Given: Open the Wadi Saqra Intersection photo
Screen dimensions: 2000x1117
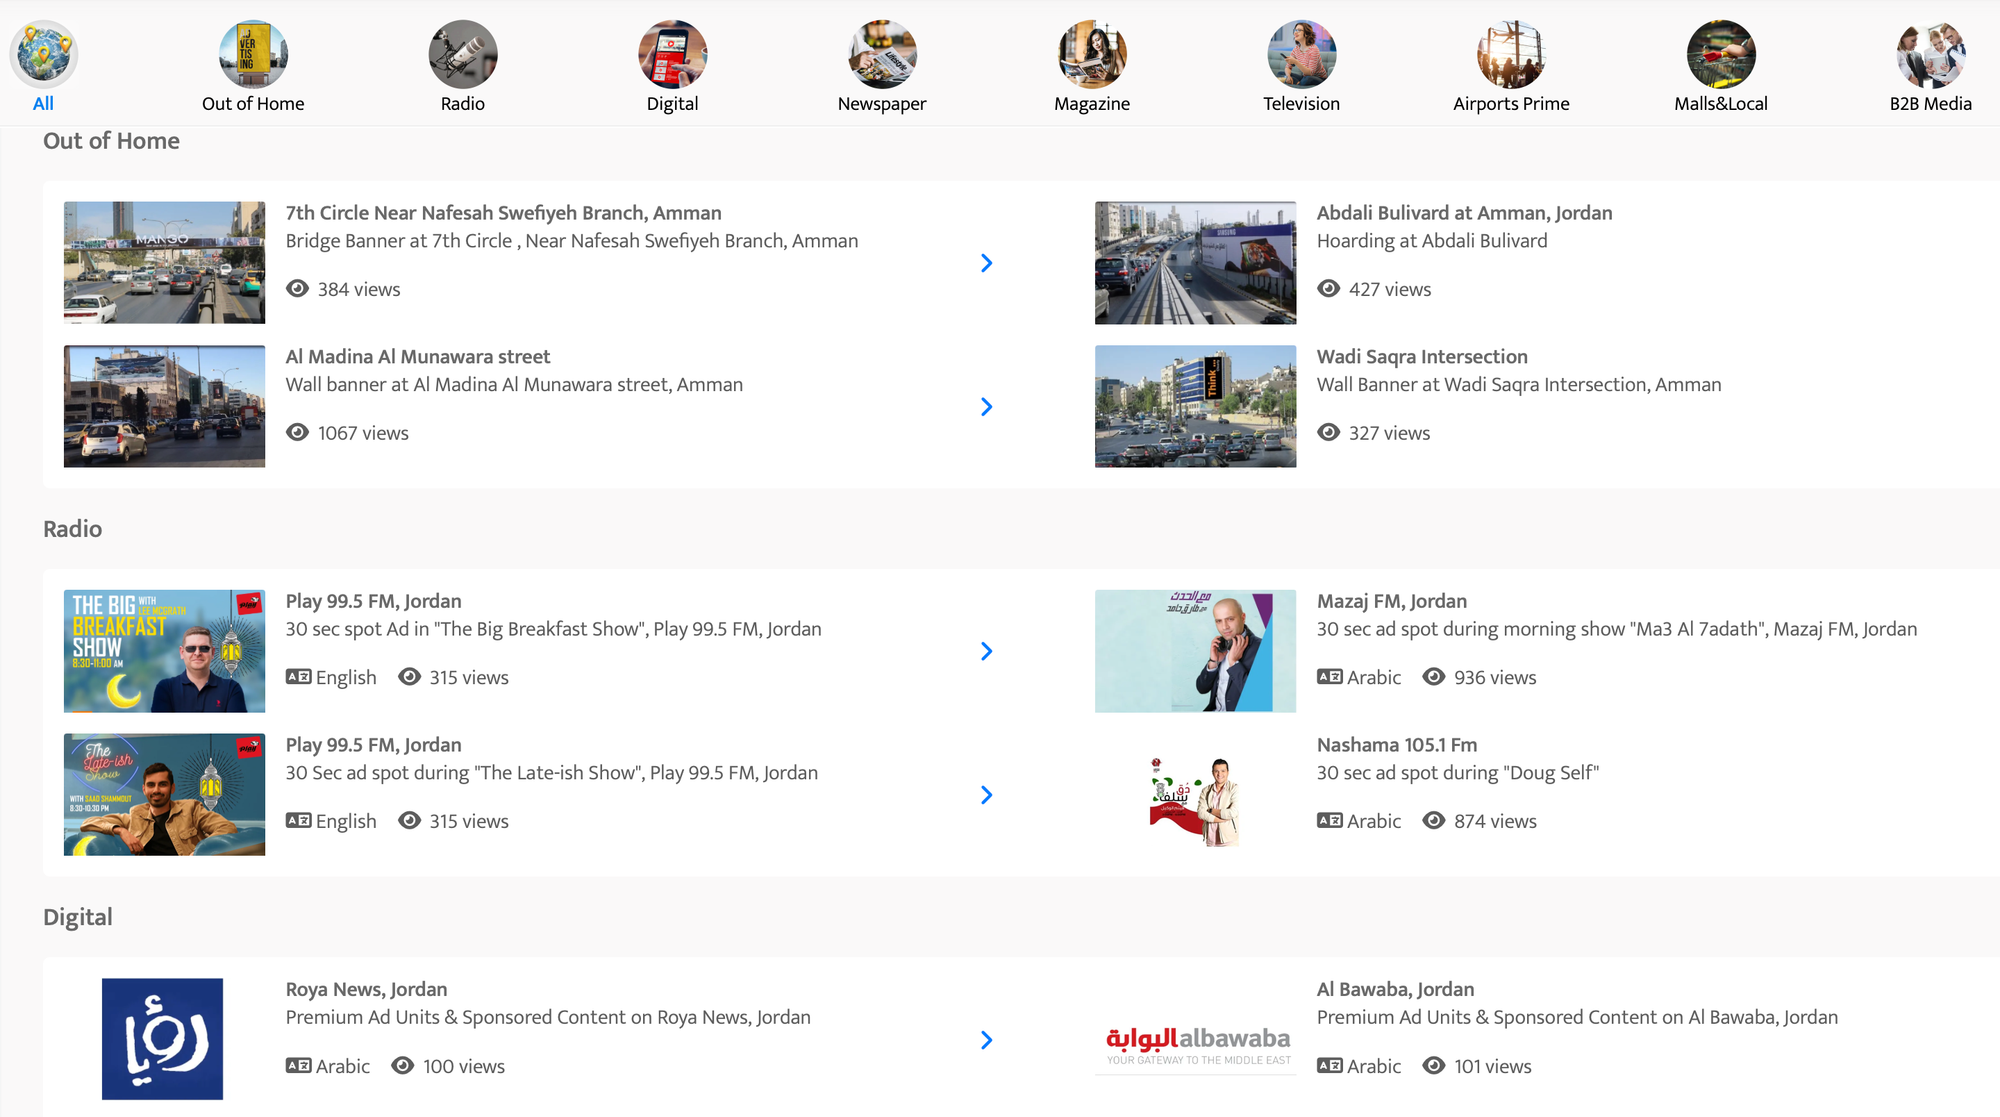Looking at the screenshot, I should (1195, 407).
